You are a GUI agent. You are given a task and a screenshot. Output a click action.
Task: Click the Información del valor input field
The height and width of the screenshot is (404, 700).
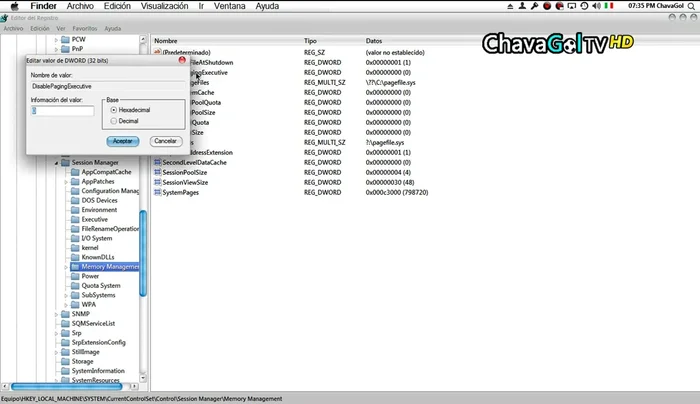(62, 111)
